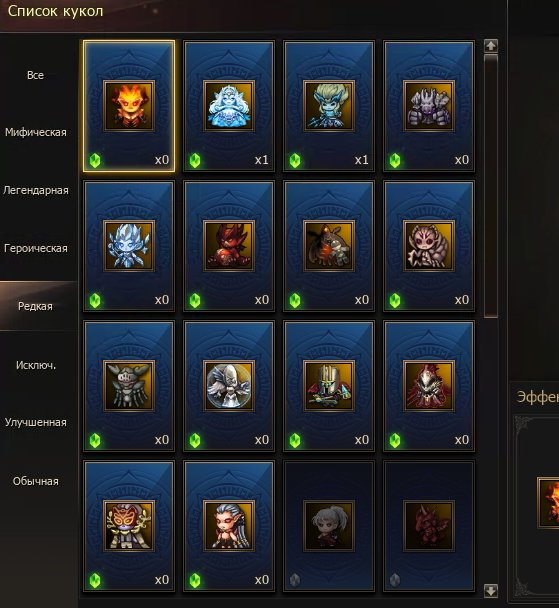This screenshot has width=559, height=608.
Task: Show the Легендарная dolls list
Action: tap(35, 190)
